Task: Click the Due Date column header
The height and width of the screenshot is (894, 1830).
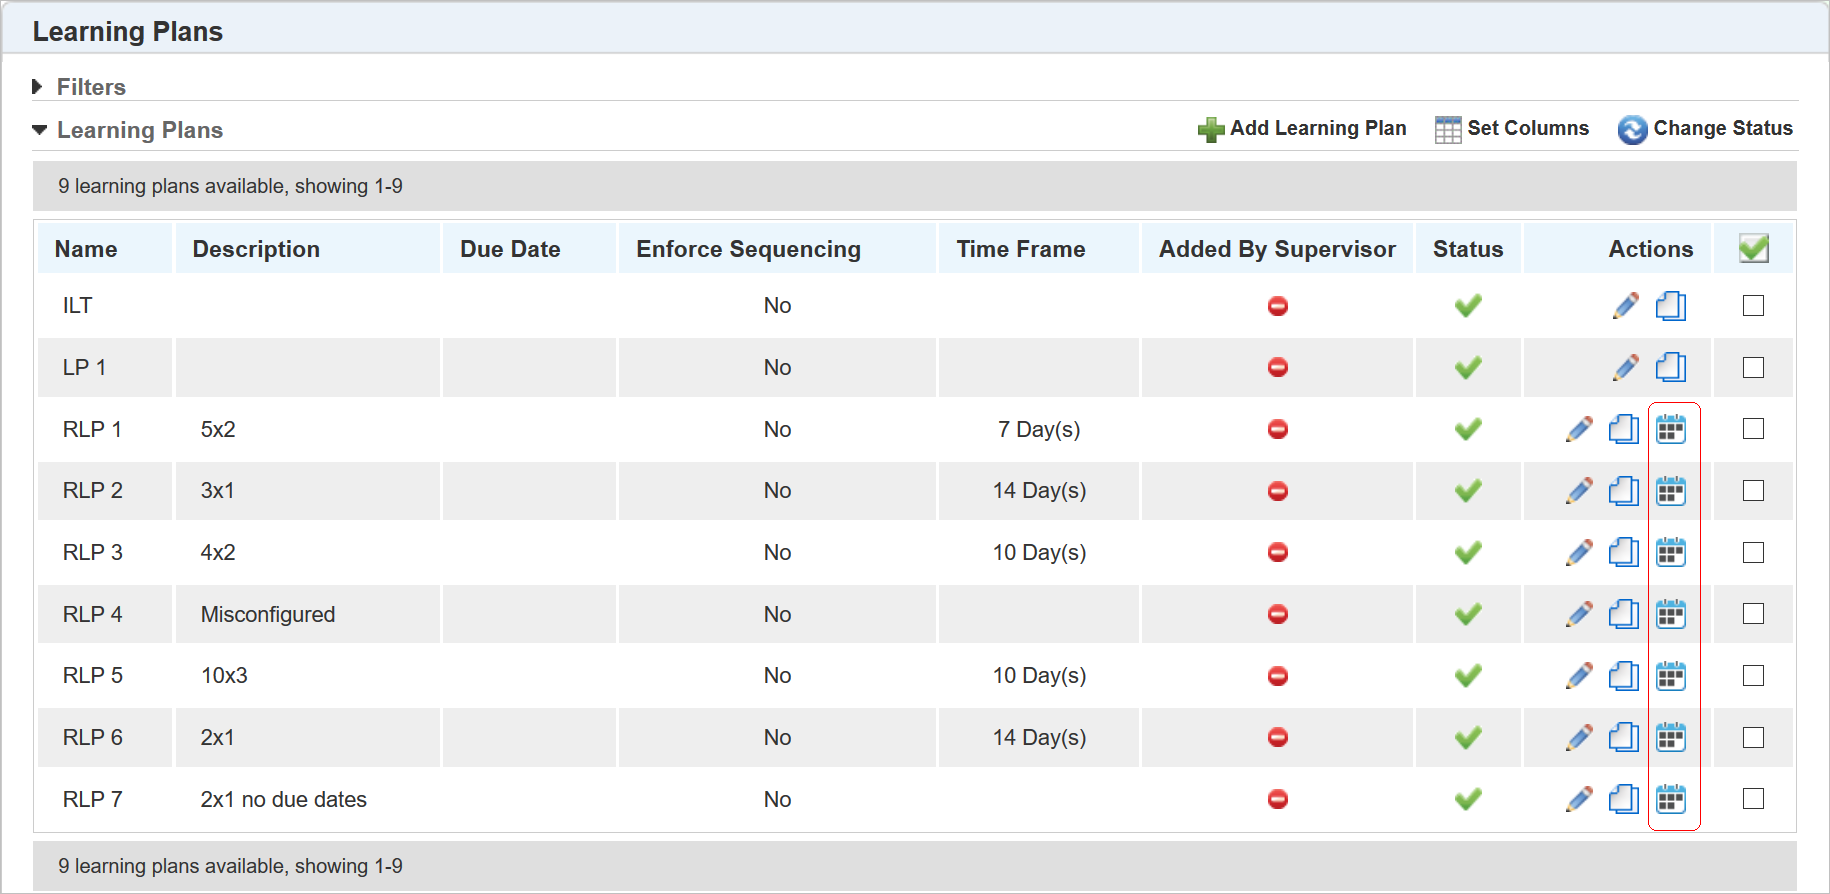Action: [x=510, y=249]
